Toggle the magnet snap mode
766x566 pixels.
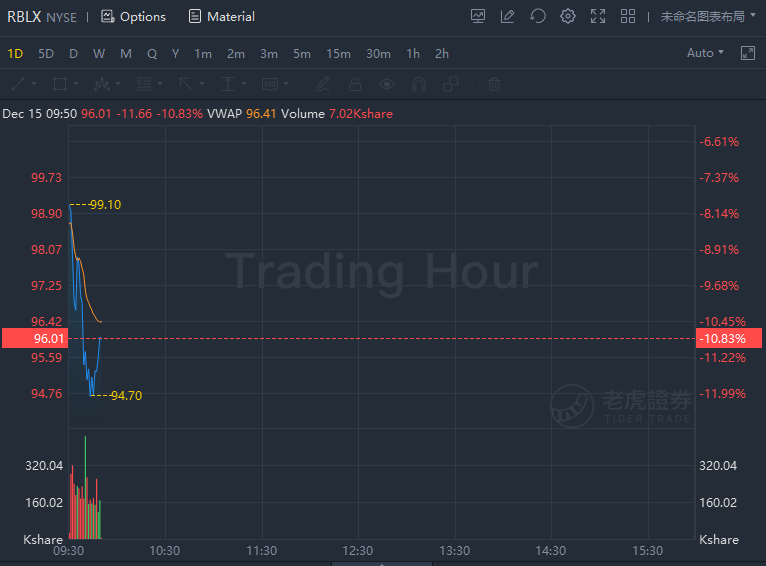tap(419, 84)
